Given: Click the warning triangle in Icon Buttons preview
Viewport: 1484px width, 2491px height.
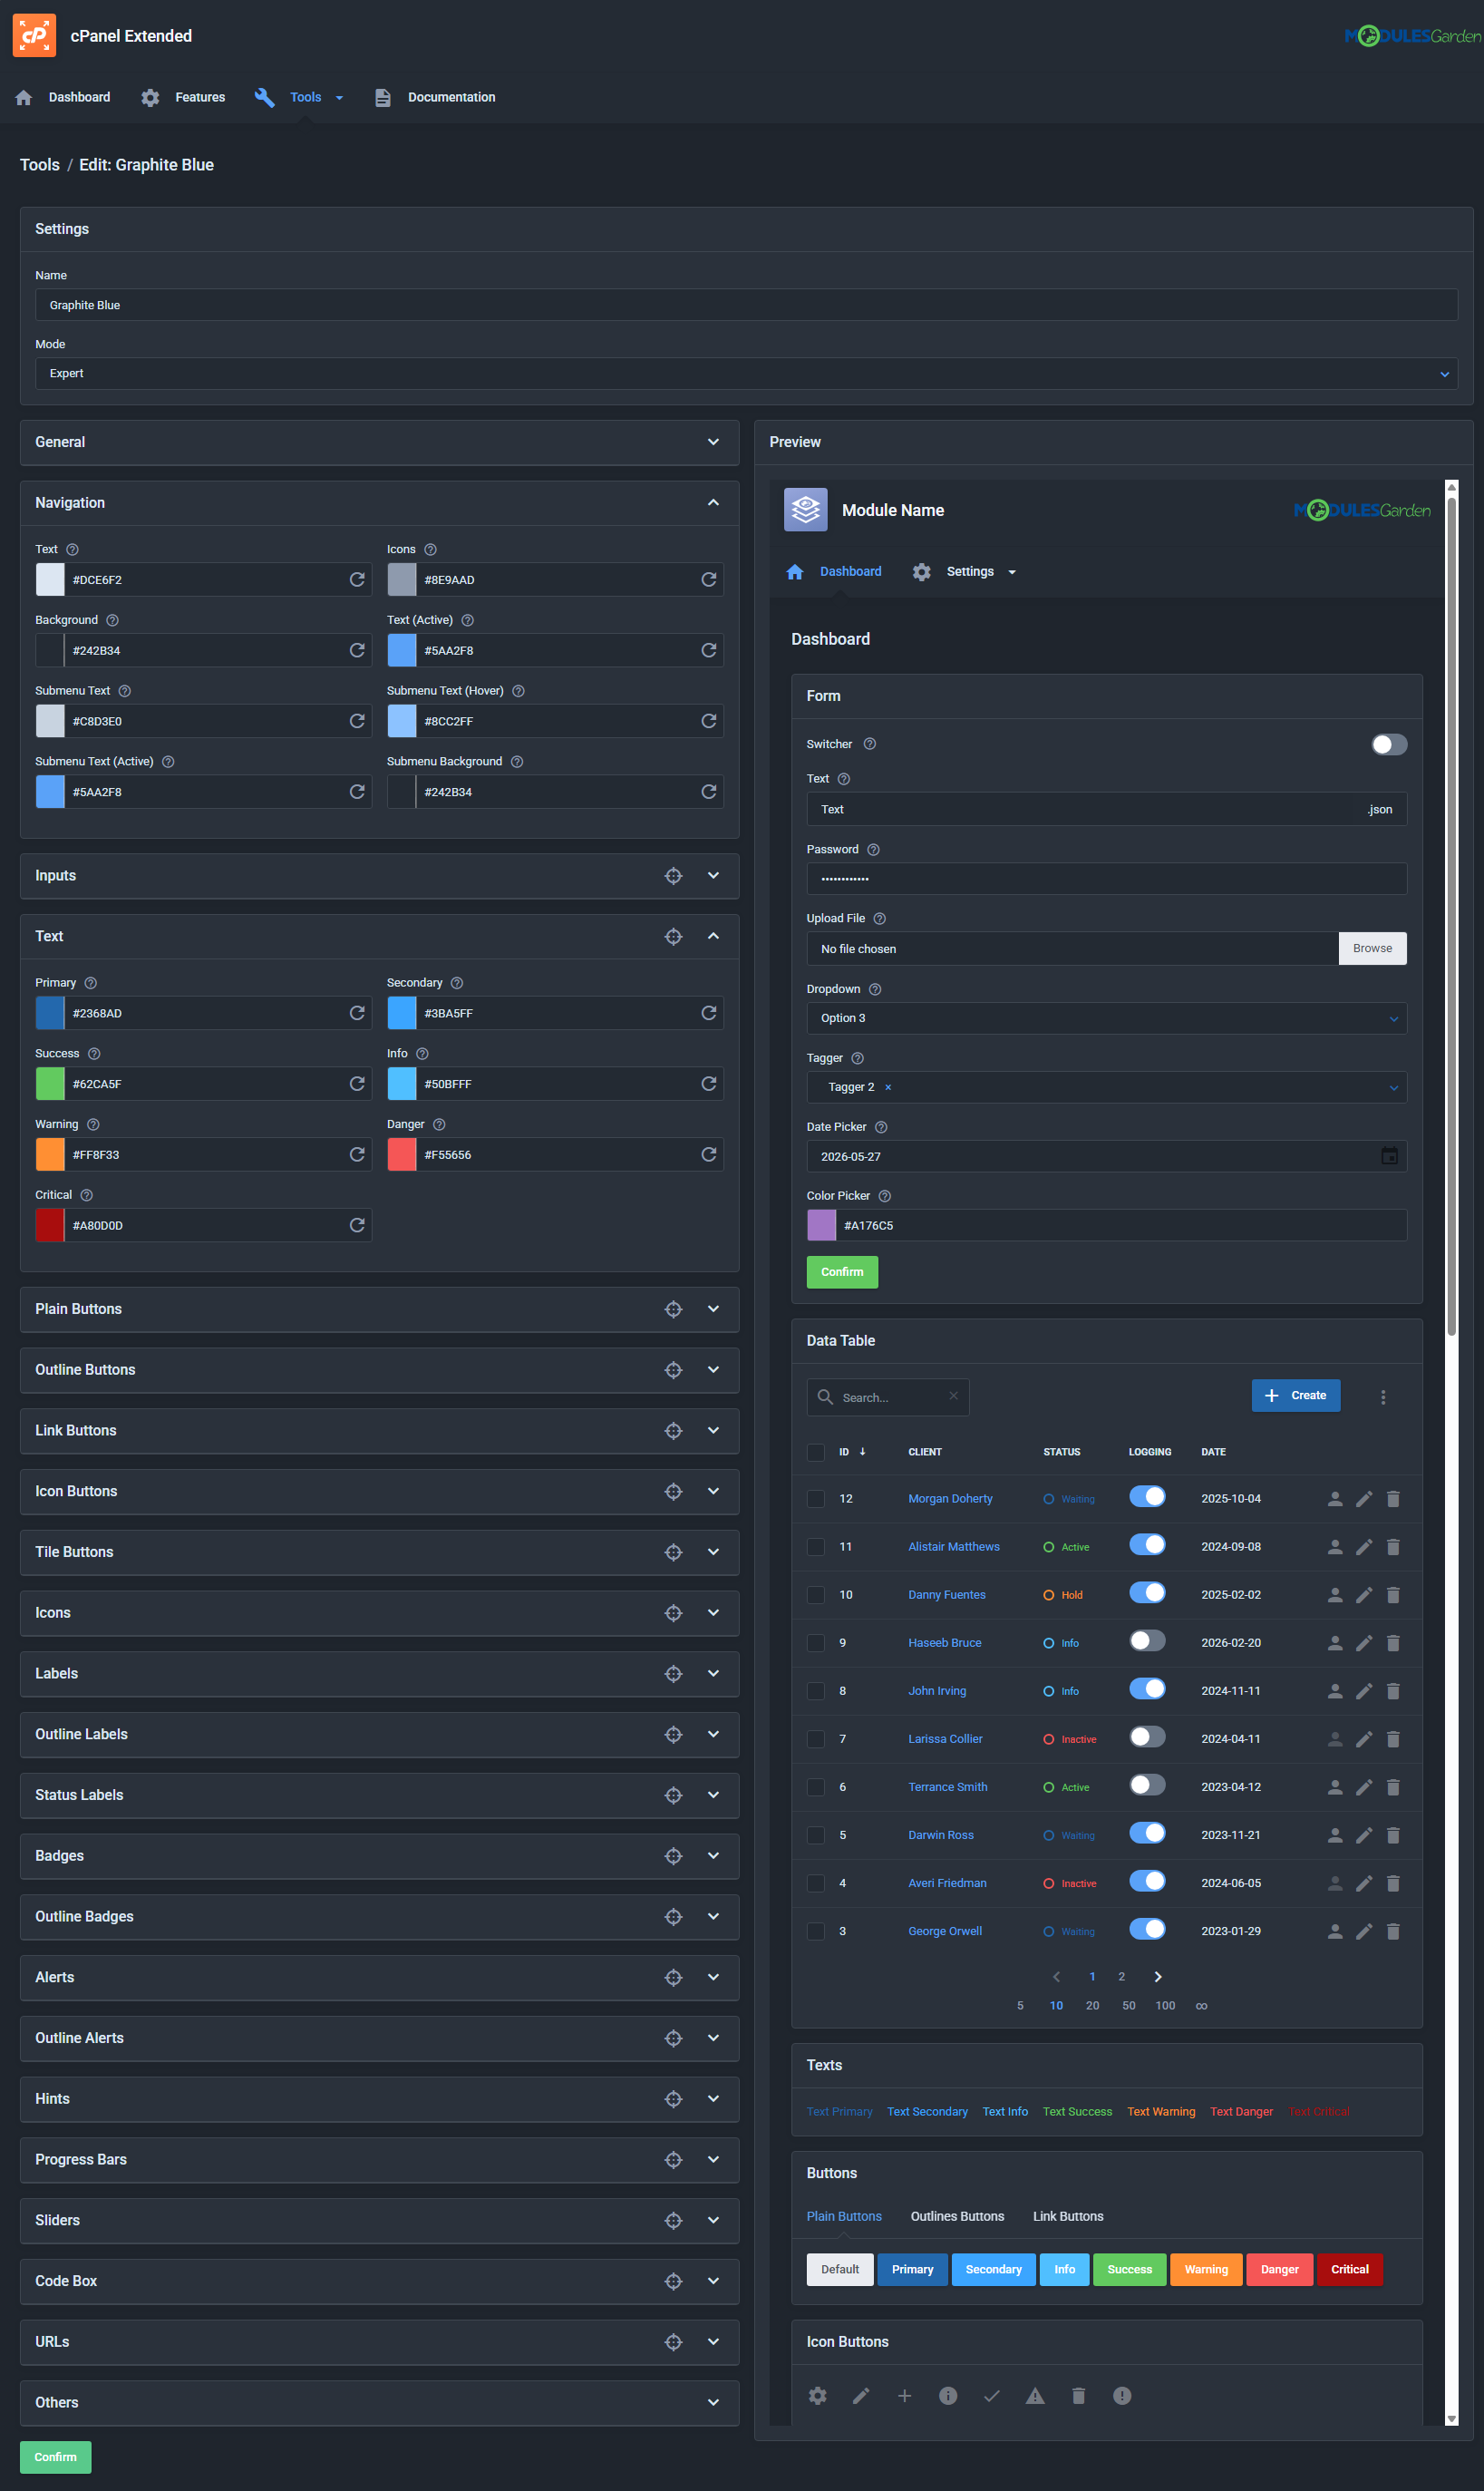Looking at the screenshot, I should tap(1035, 2396).
